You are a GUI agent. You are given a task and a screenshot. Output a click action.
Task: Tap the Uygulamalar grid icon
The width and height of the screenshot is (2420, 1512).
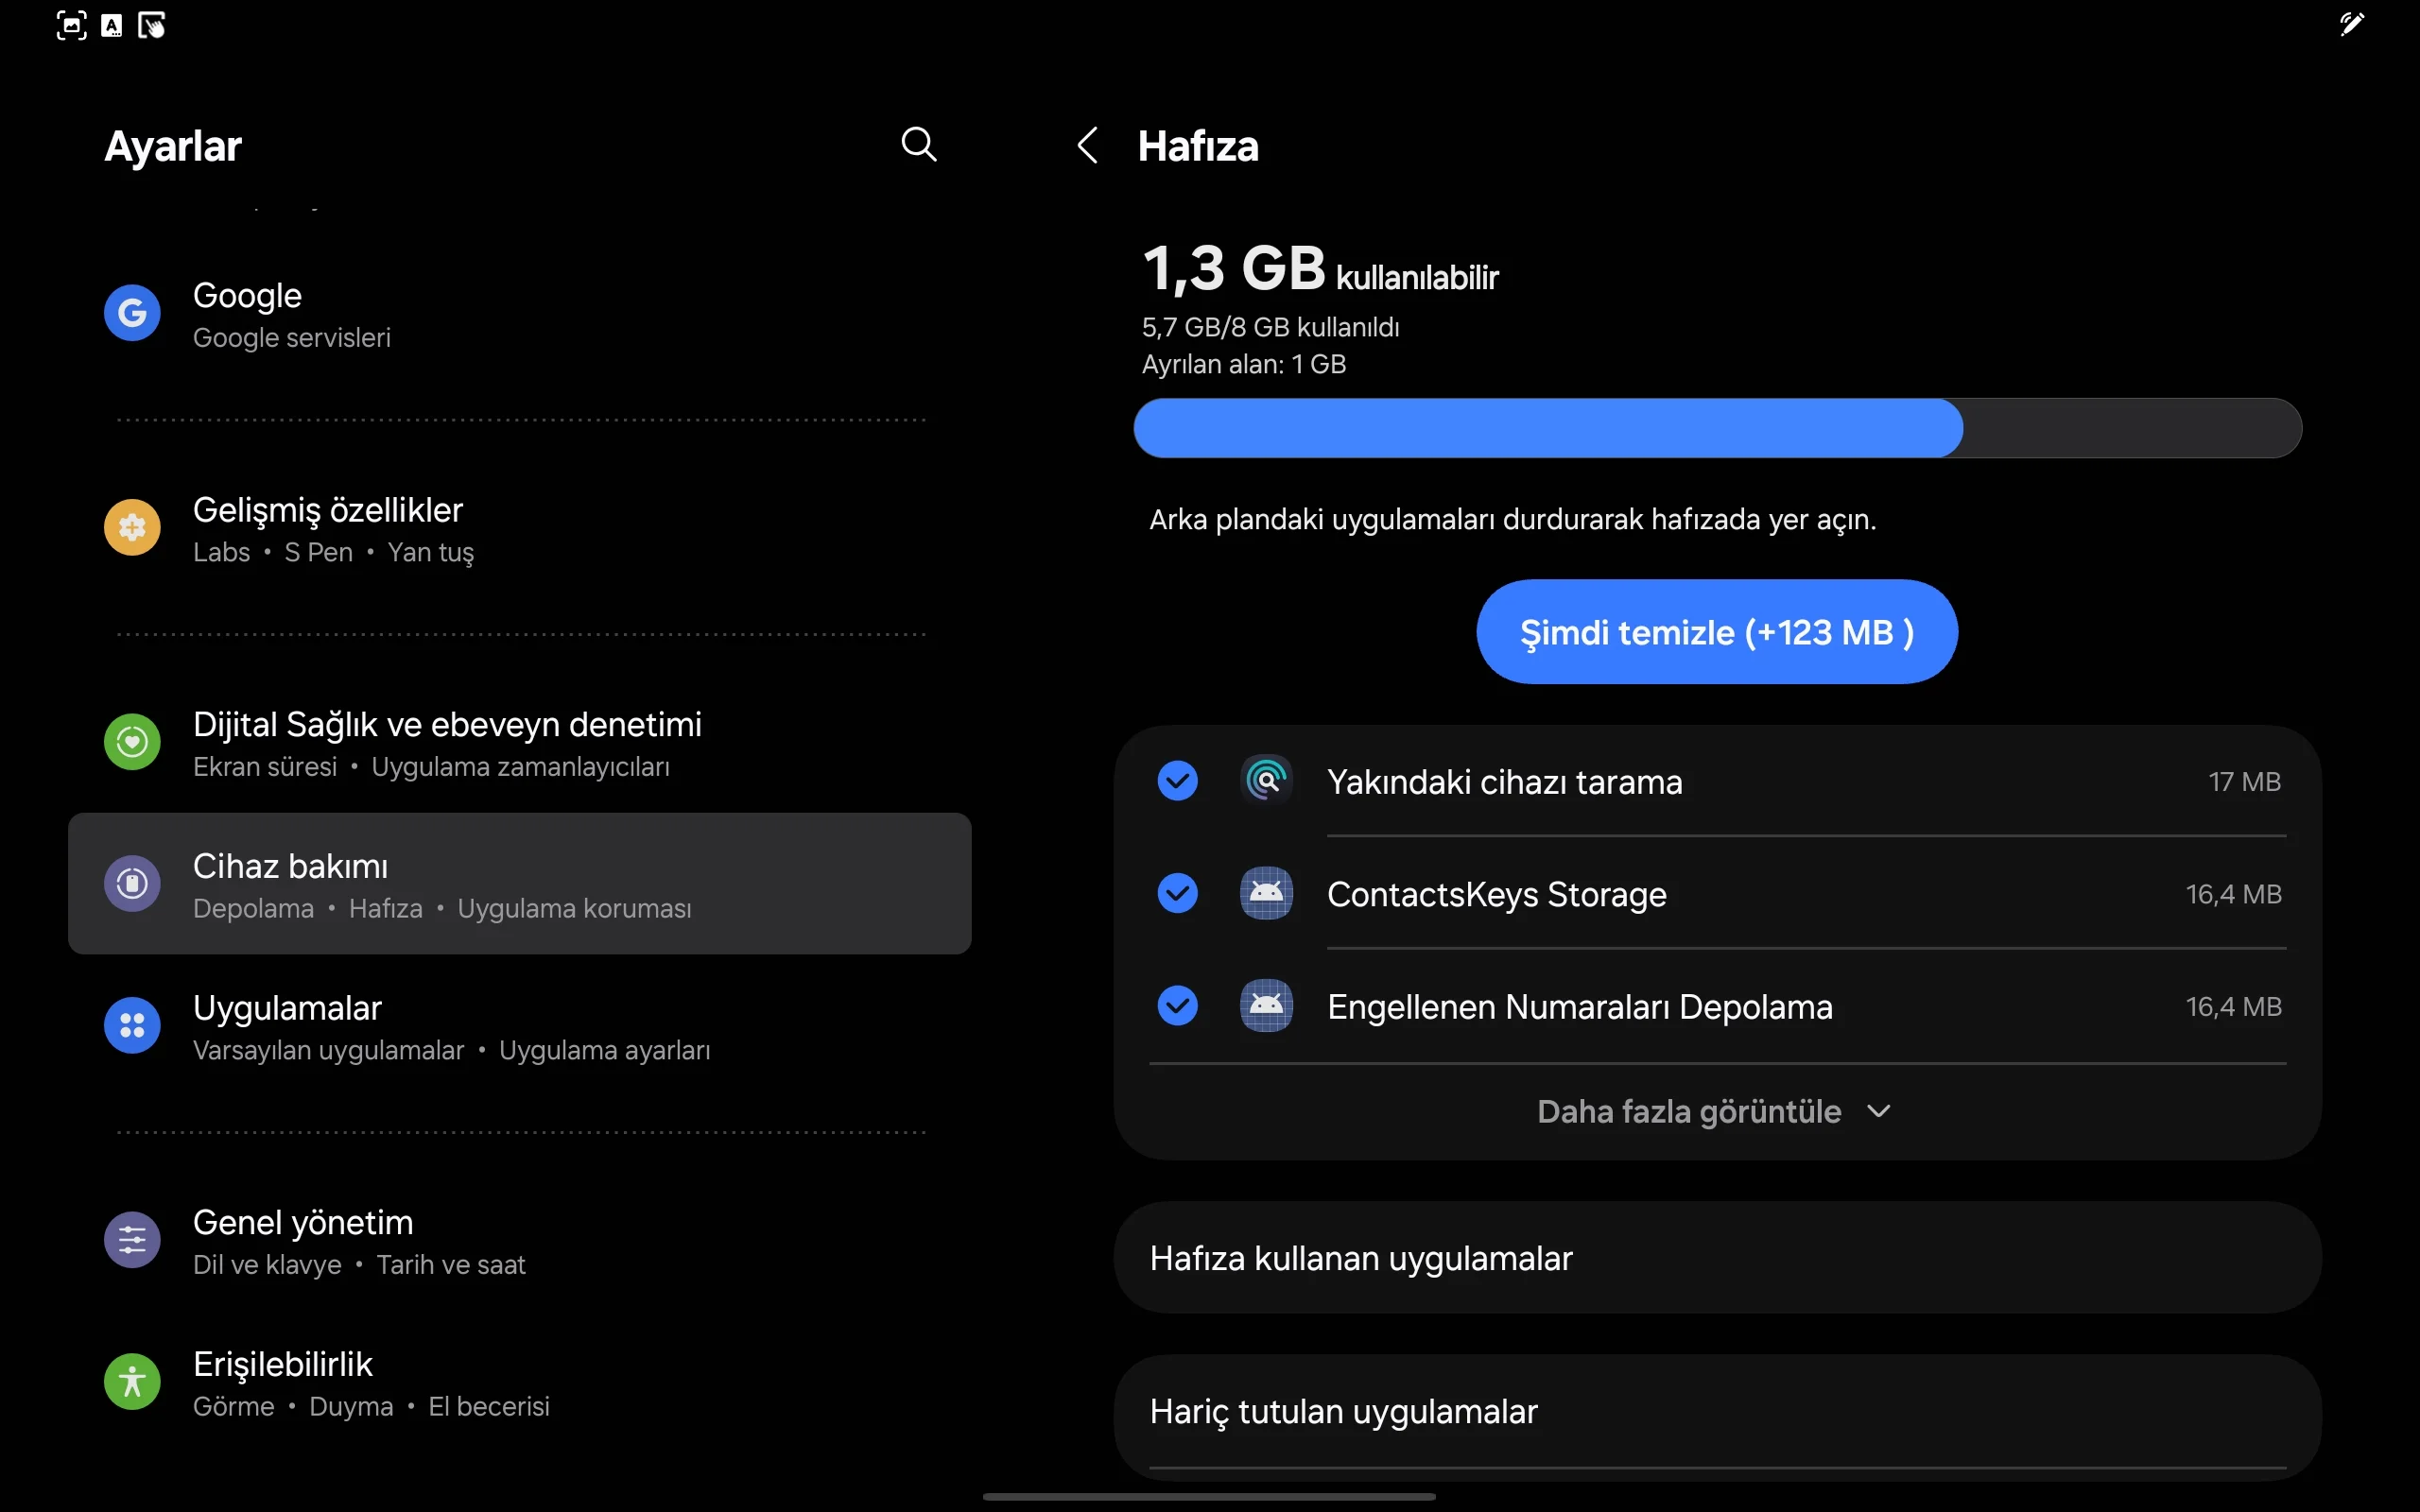[x=131, y=1025]
